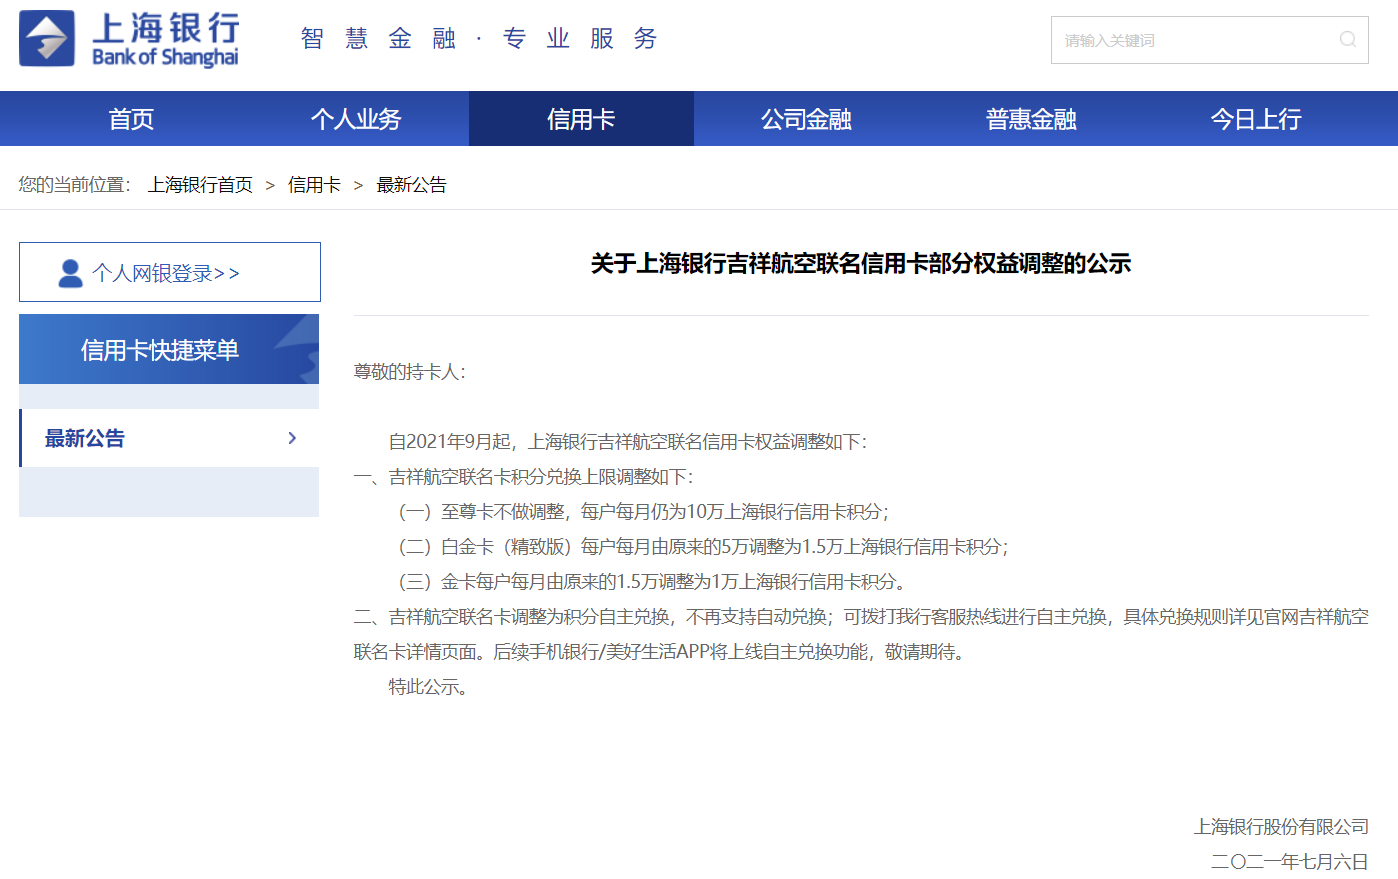Viewport: 1398px width, 879px height.
Task: Click the slogan 智慧金融·专业服务
Action: tap(479, 39)
